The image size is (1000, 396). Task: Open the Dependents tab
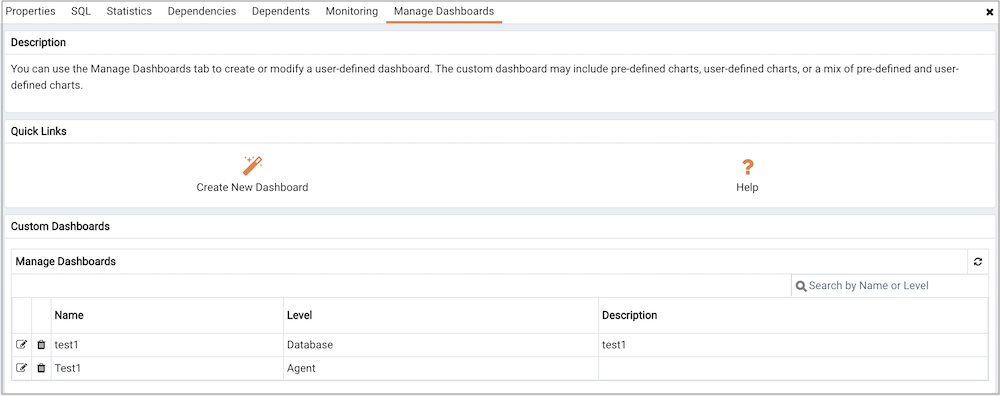click(281, 11)
